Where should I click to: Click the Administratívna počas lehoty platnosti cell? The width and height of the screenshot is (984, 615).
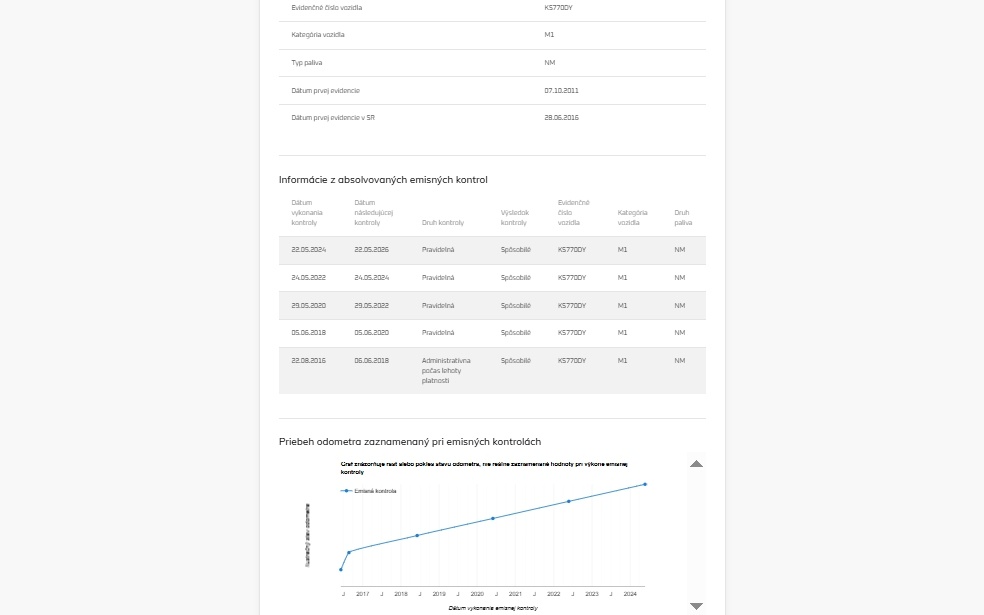point(445,370)
